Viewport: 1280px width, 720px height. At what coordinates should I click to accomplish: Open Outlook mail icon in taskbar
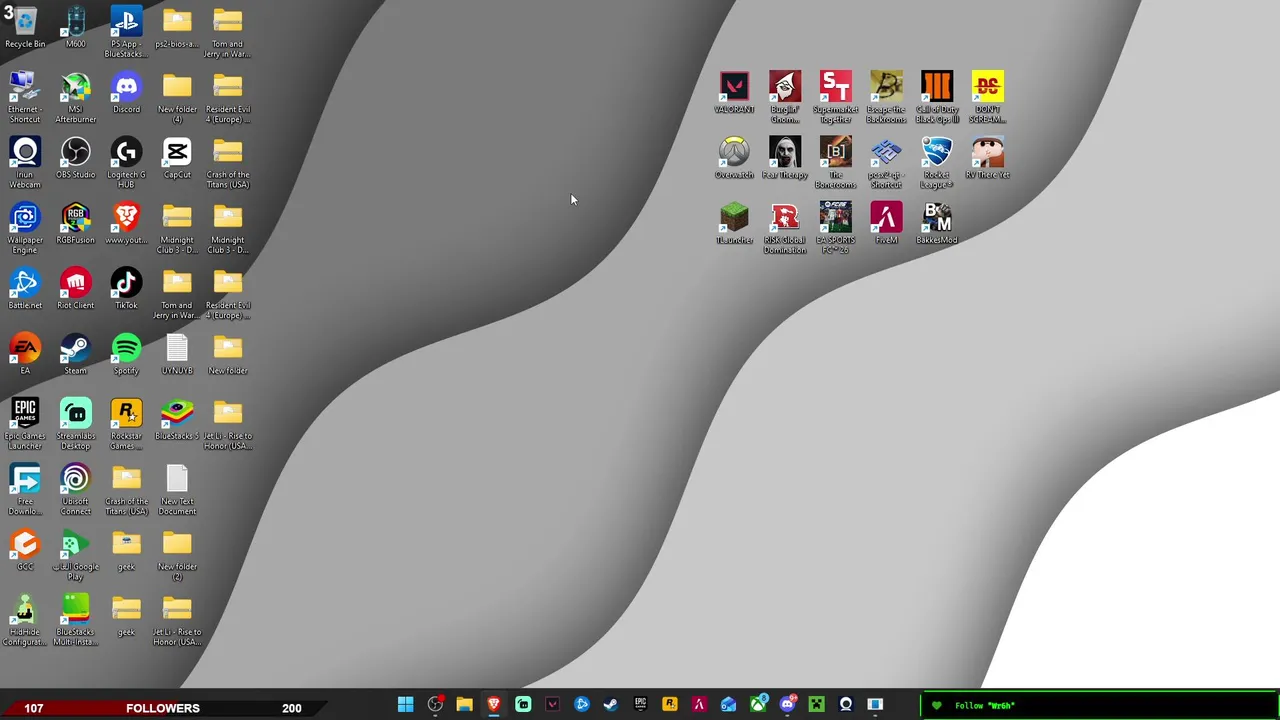(x=728, y=705)
